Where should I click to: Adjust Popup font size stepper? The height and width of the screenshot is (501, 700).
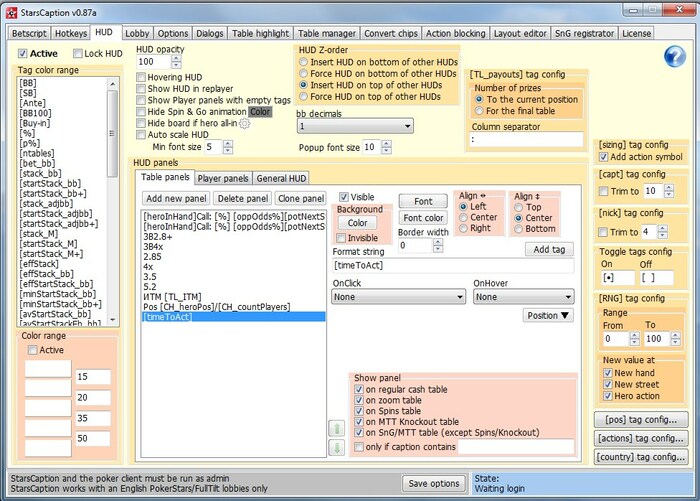pyautogui.click(x=387, y=147)
